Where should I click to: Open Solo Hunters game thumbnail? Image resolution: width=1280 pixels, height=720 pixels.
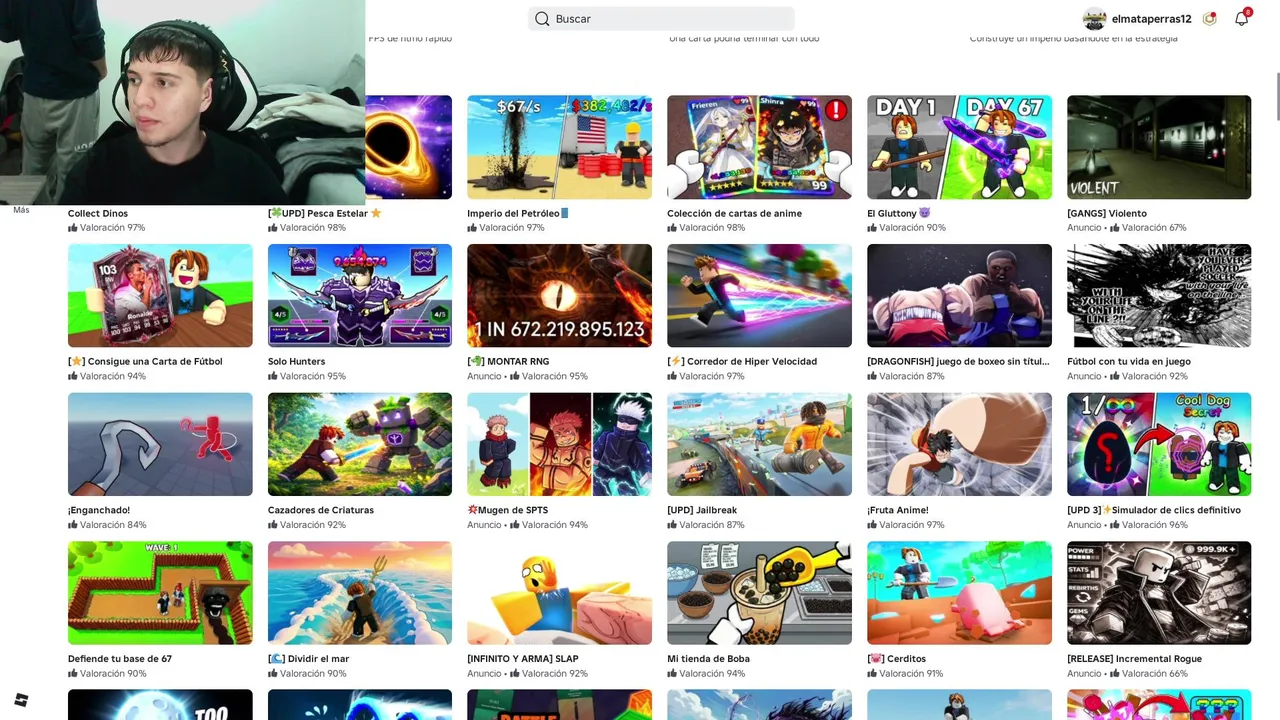pyautogui.click(x=360, y=296)
